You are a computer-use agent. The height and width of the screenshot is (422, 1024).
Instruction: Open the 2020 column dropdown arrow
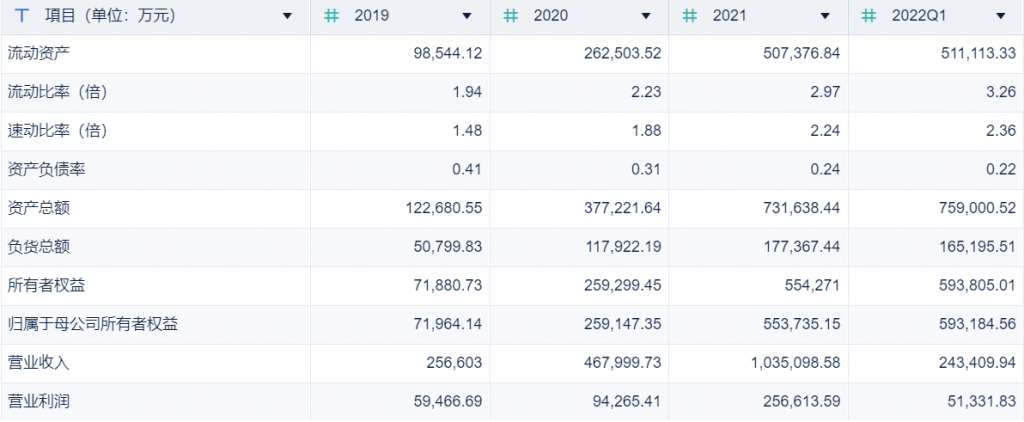tap(646, 16)
